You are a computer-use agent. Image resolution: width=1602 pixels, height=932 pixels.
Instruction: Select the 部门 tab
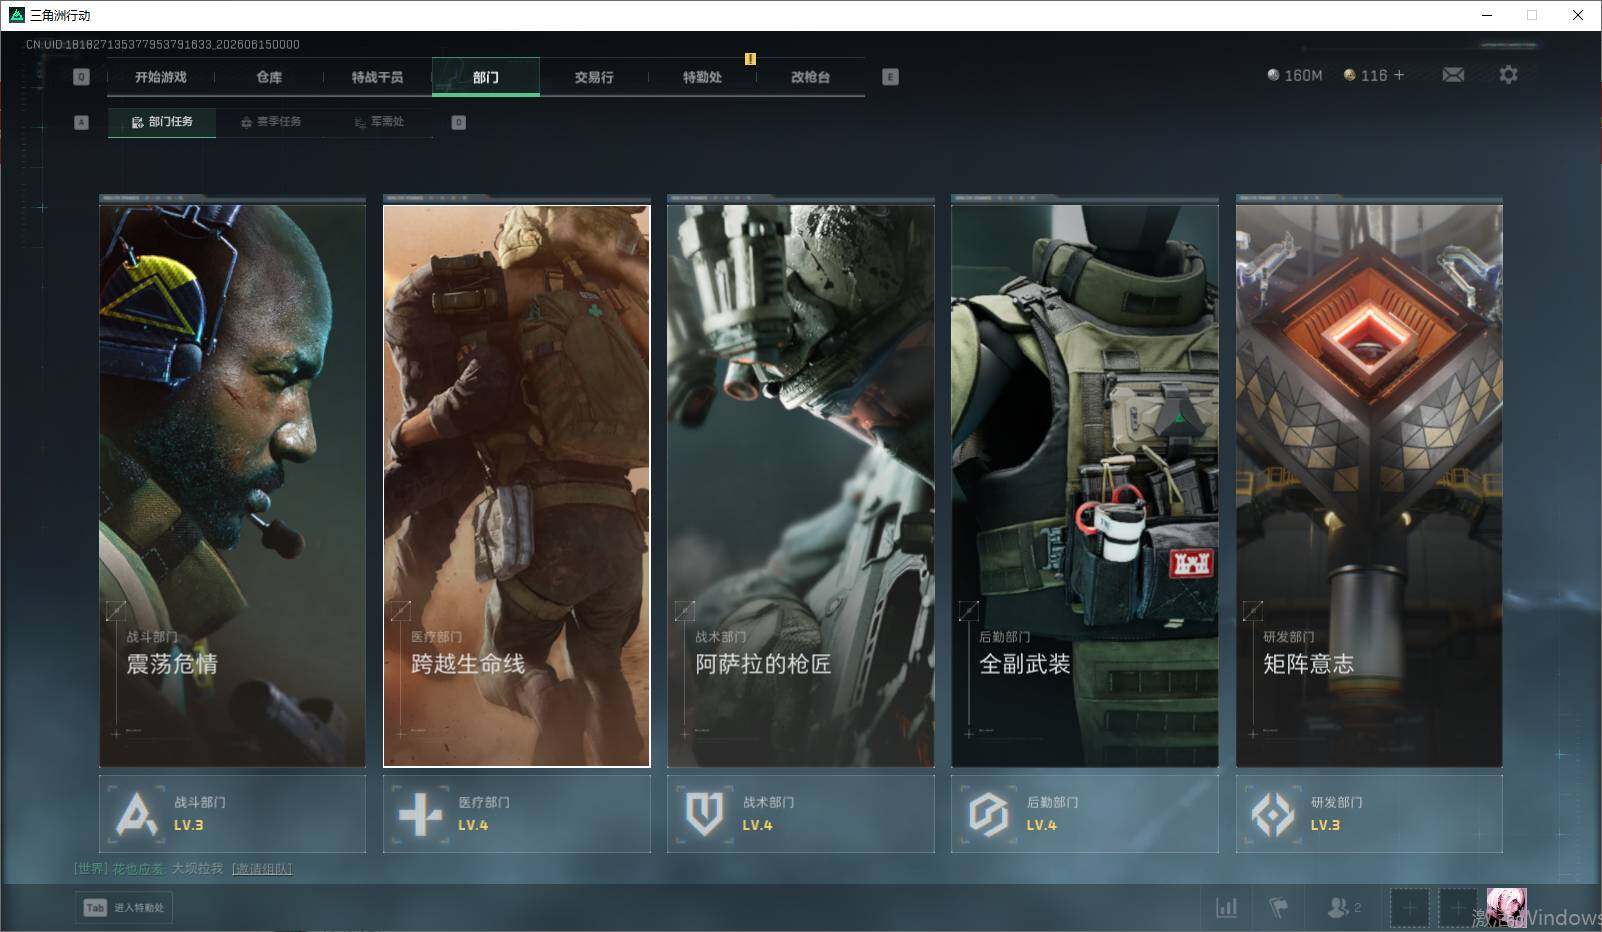coord(486,77)
